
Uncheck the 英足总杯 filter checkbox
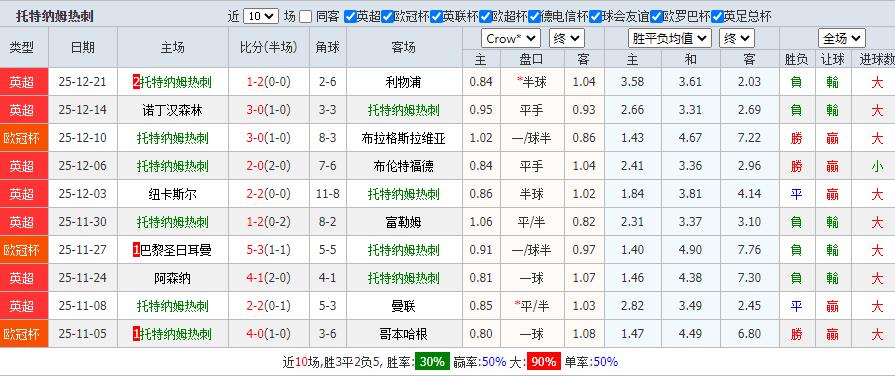(718, 17)
